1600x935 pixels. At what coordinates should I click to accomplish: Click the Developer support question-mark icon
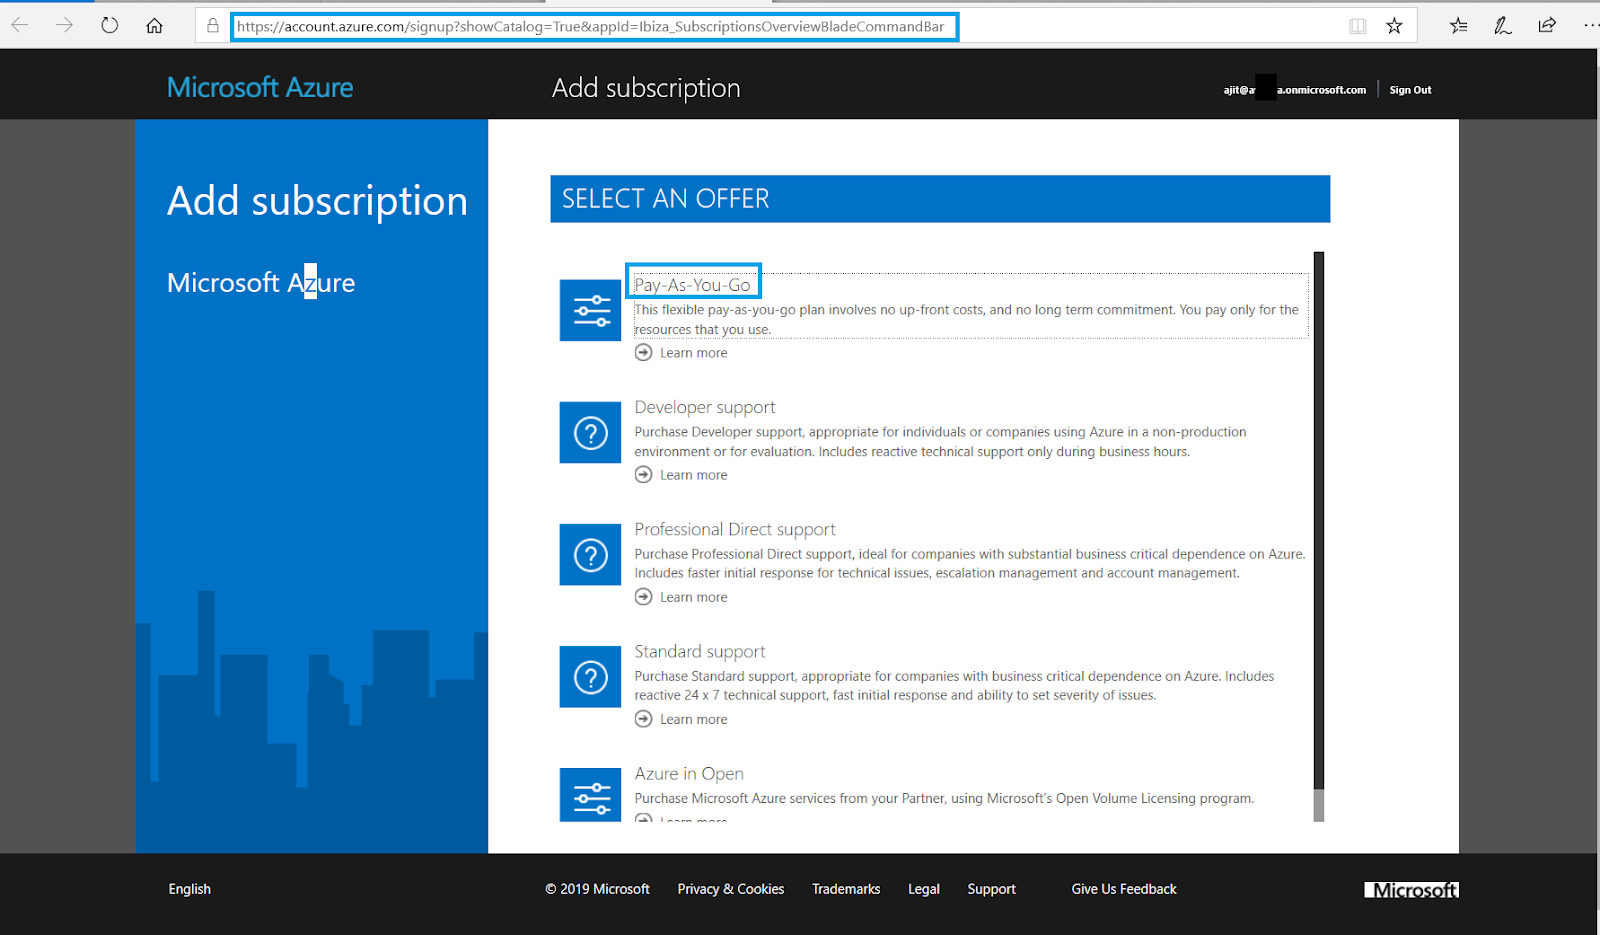(590, 432)
